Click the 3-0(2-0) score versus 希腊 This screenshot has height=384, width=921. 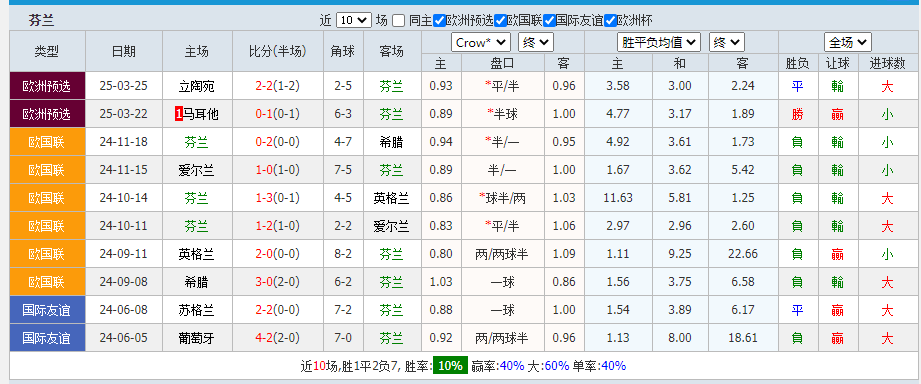coord(277,282)
